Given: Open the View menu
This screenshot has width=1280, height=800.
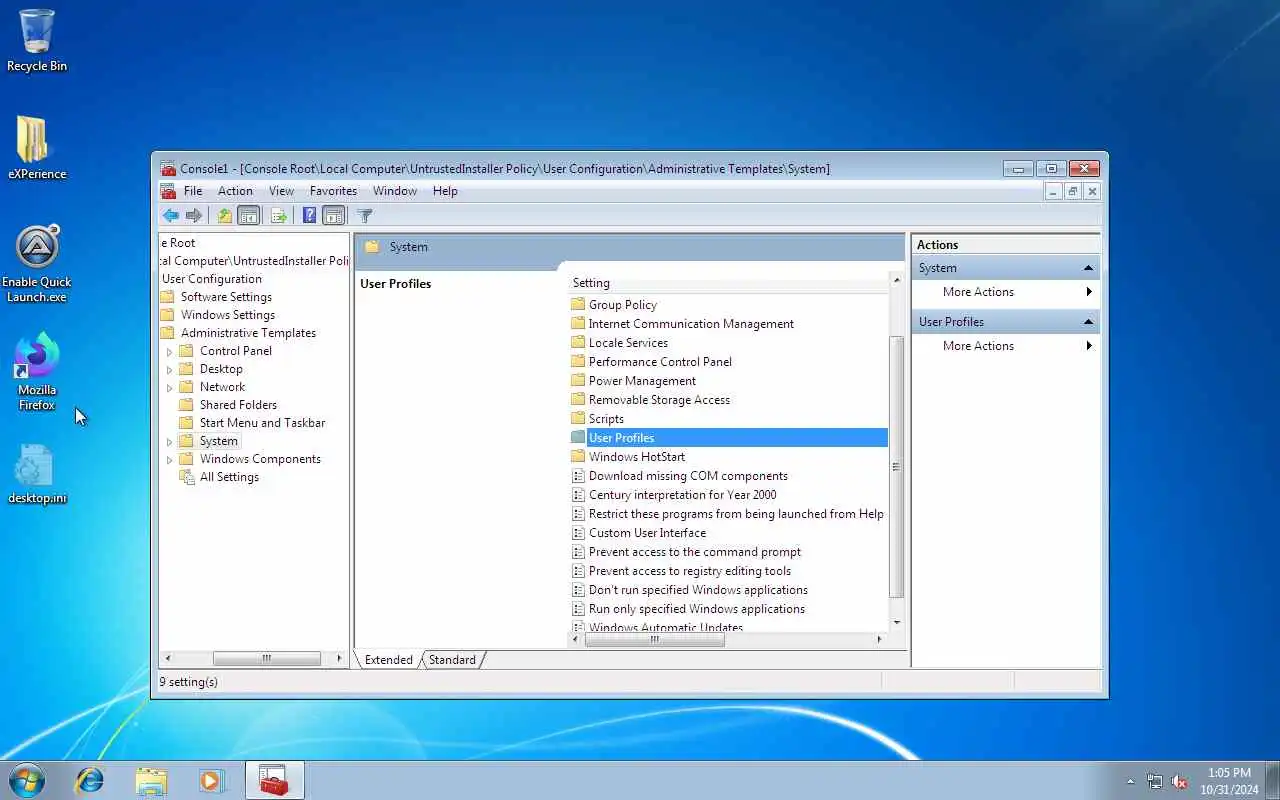Looking at the screenshot, I should coord(281,191).
